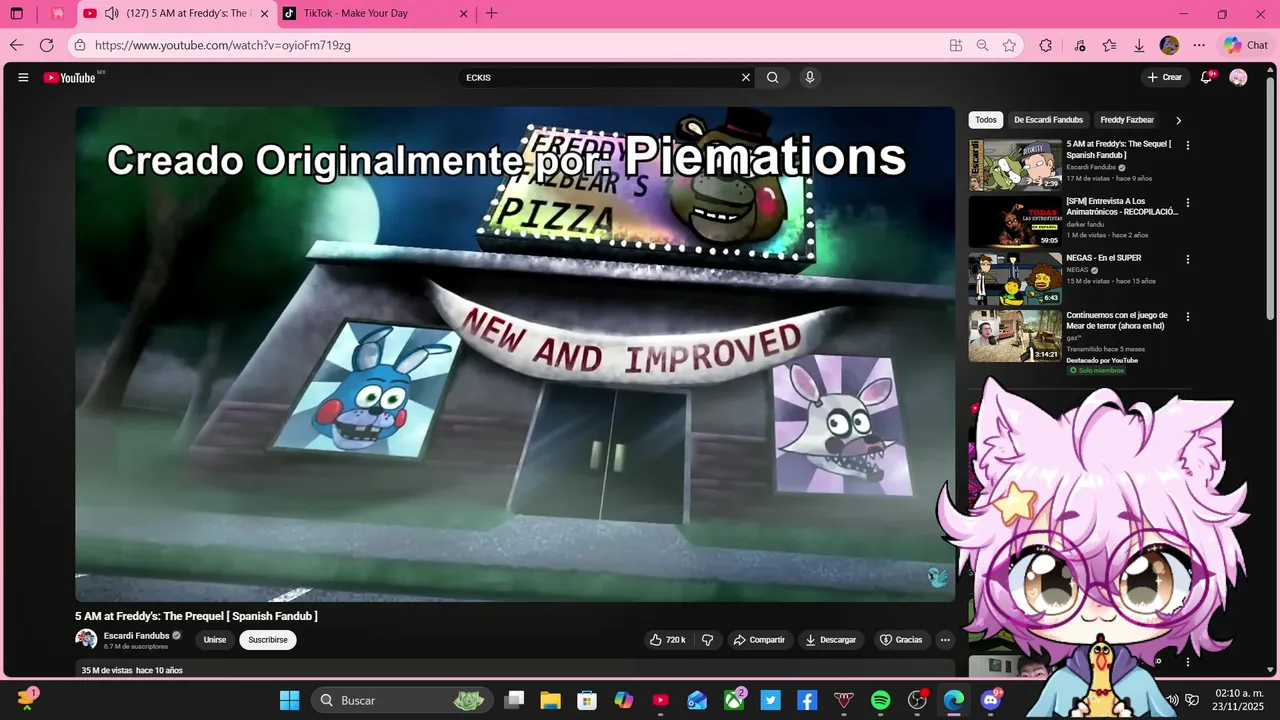Click the Unirse membership button

click(x=215, y=639)
